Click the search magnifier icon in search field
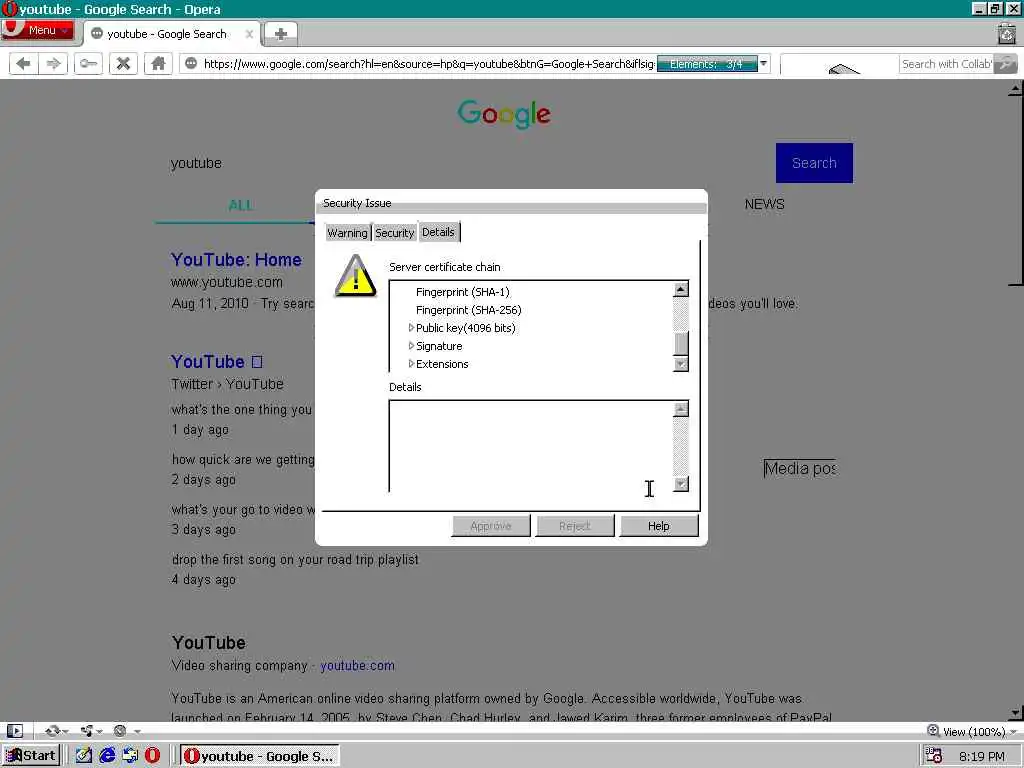 pos(1006,64)
